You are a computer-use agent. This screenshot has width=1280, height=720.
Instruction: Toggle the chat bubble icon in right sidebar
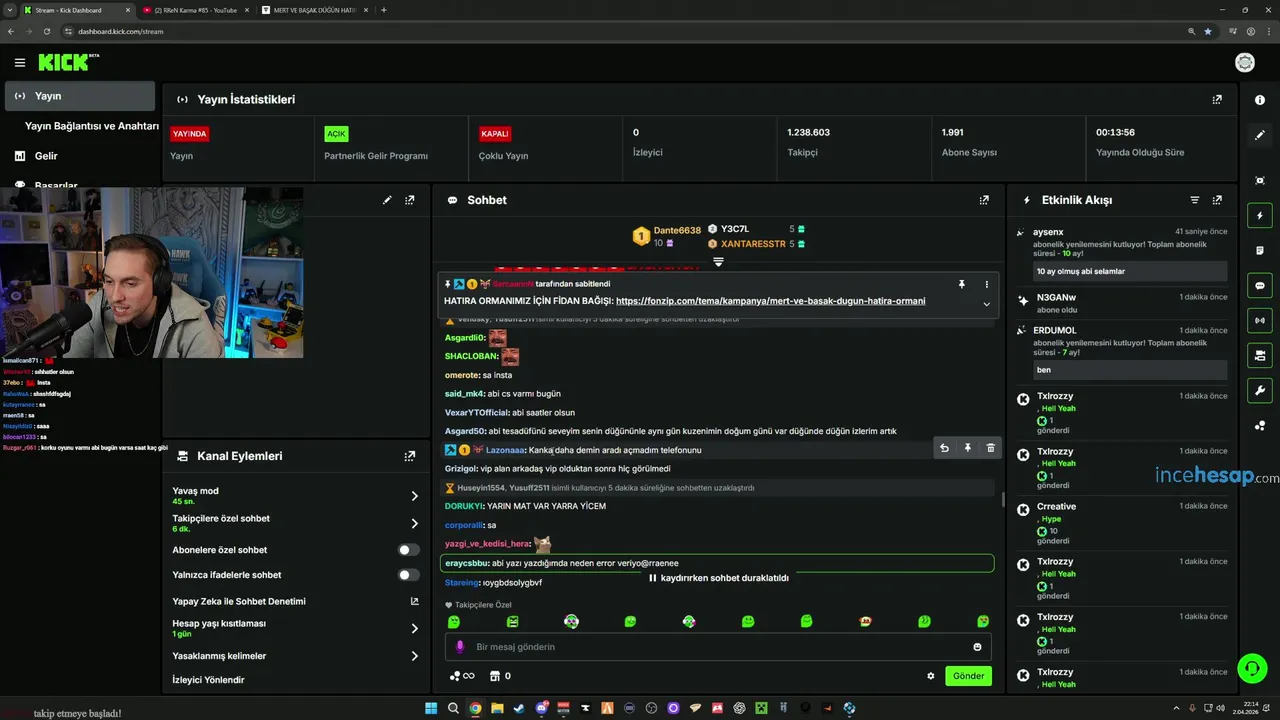click(1260, 286)
